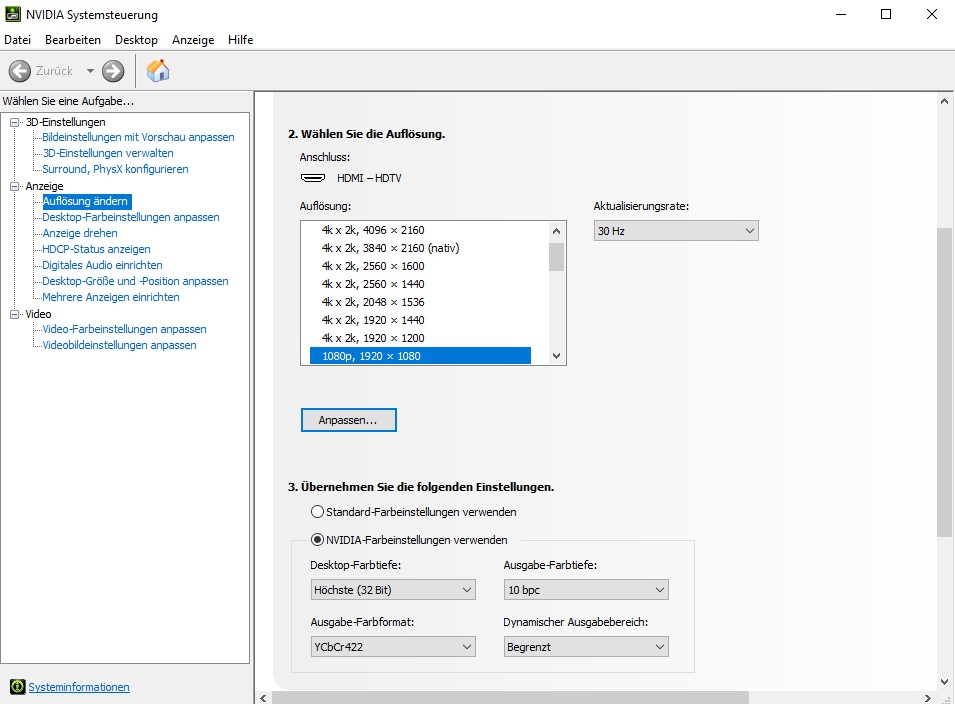The width and height of the screenshot is (955, 704).
Task: Open Desktop-Größe und -Position anpassen
Action: coord(135,281)
